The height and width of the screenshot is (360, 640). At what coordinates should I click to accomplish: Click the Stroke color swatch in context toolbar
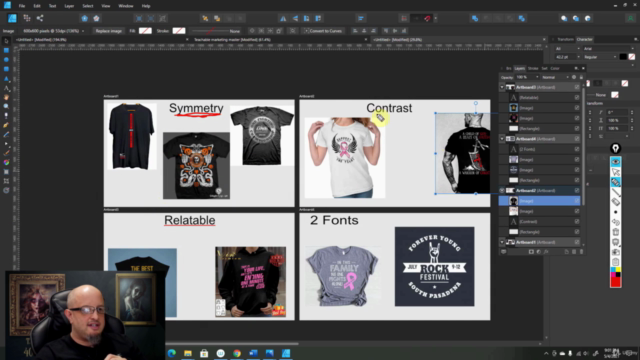[179, 31]
